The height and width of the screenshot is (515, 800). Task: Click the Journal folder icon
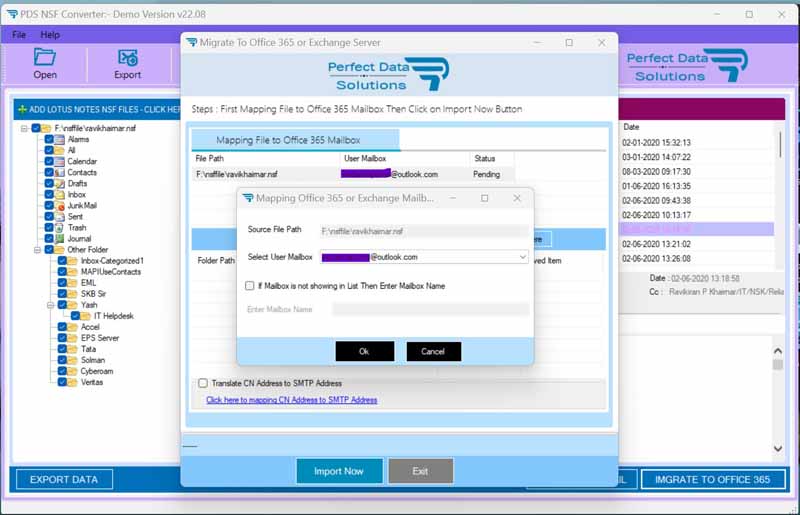point(59,238)
